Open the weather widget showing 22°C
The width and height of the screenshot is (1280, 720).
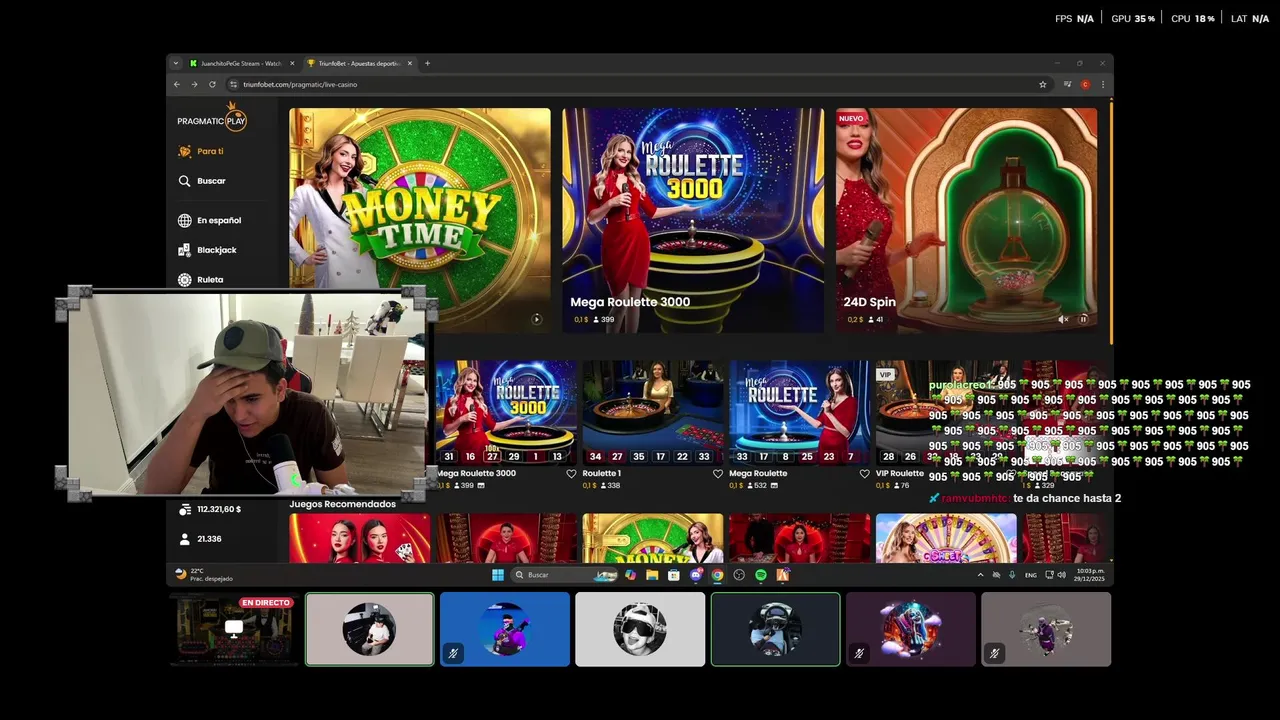tap(204, 575)
